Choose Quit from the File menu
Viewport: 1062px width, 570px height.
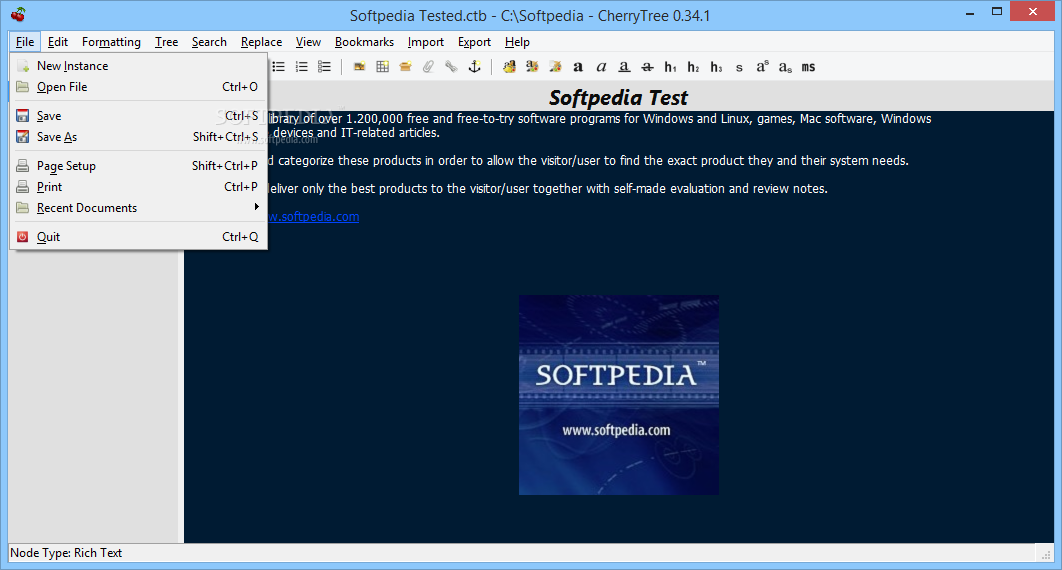(139, 237)
